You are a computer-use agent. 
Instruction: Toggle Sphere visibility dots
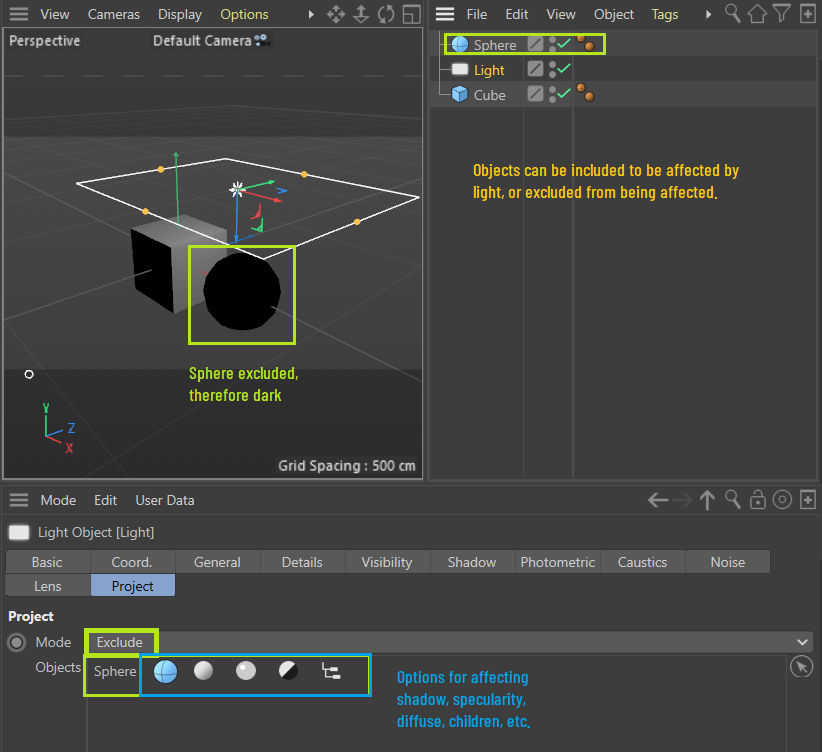[552, 44]
